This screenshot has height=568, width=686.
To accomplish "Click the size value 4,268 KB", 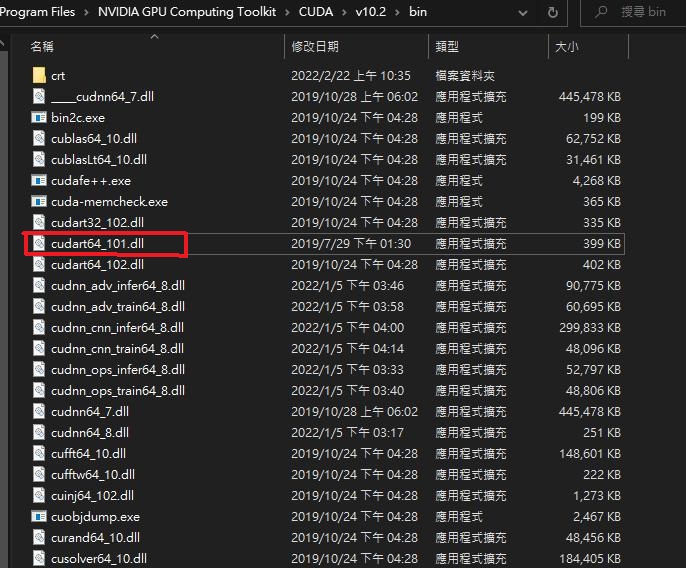I will 597,180.
